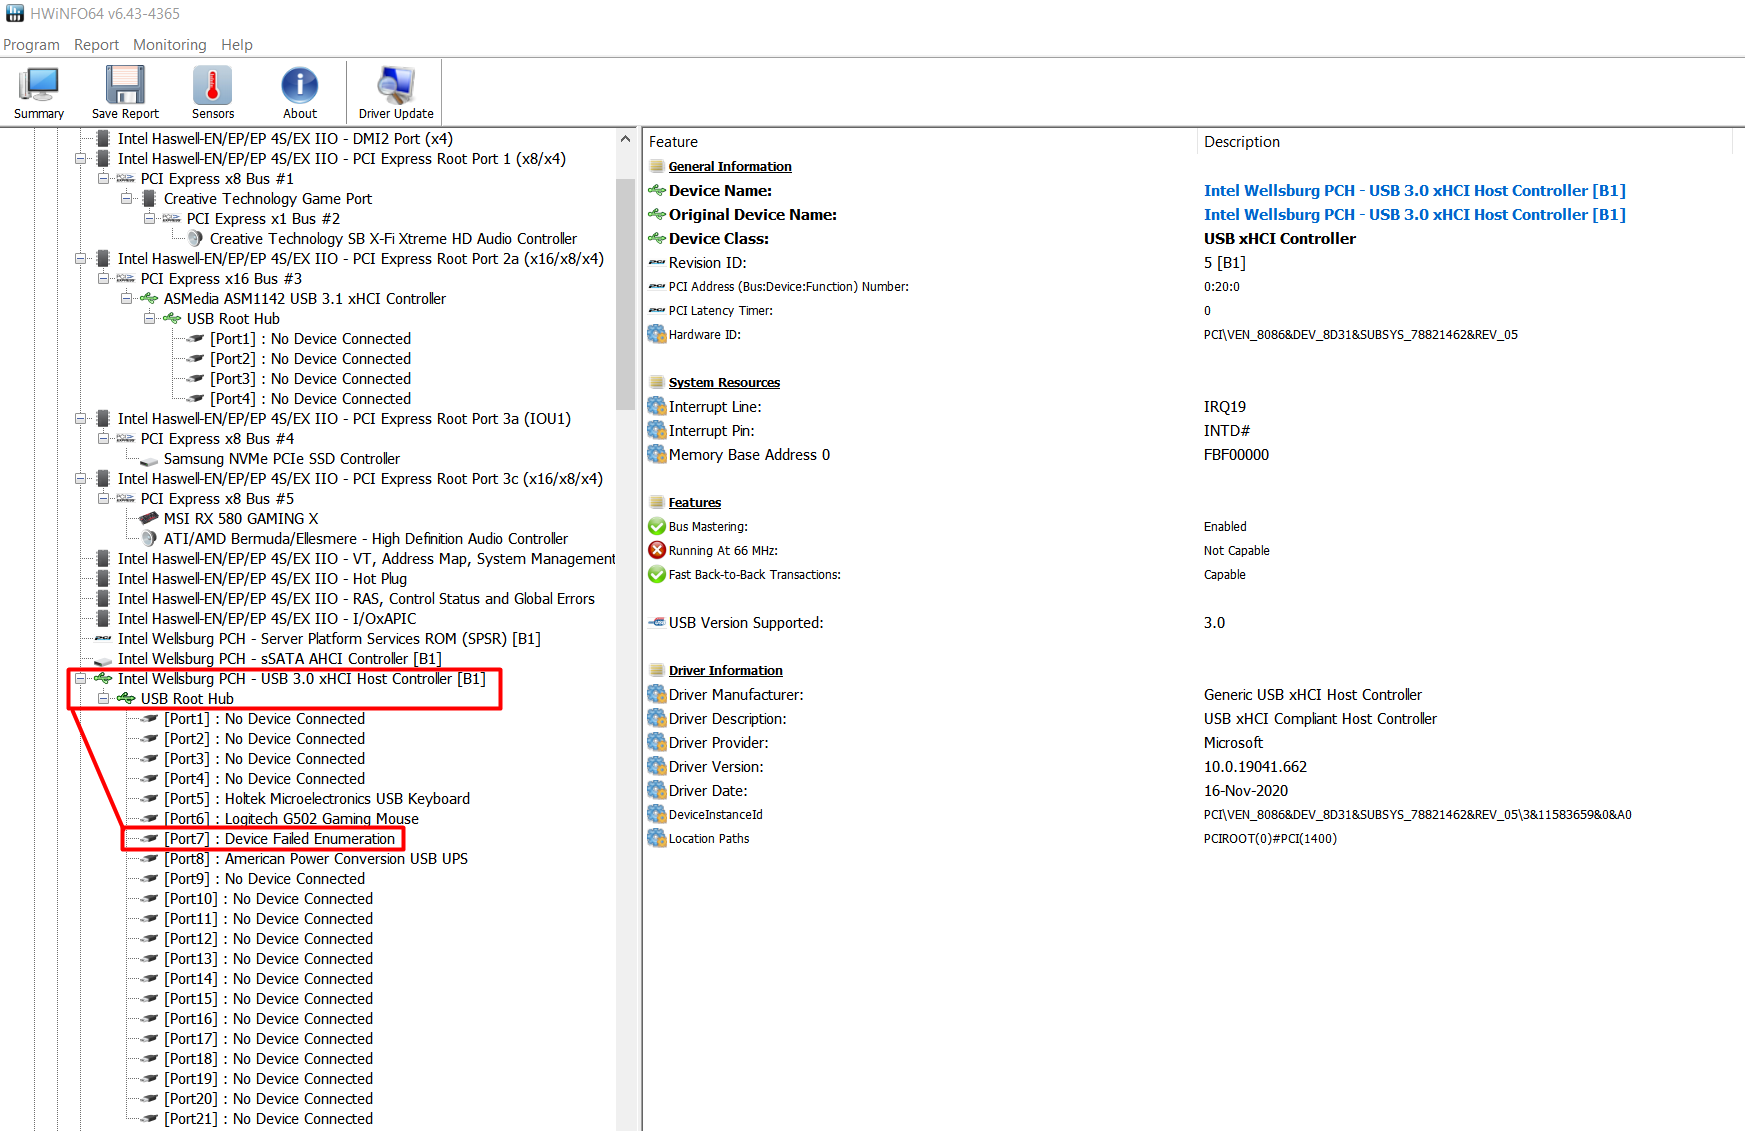Click the Holtek USB Keyboard port icon

tap(149, 798)
